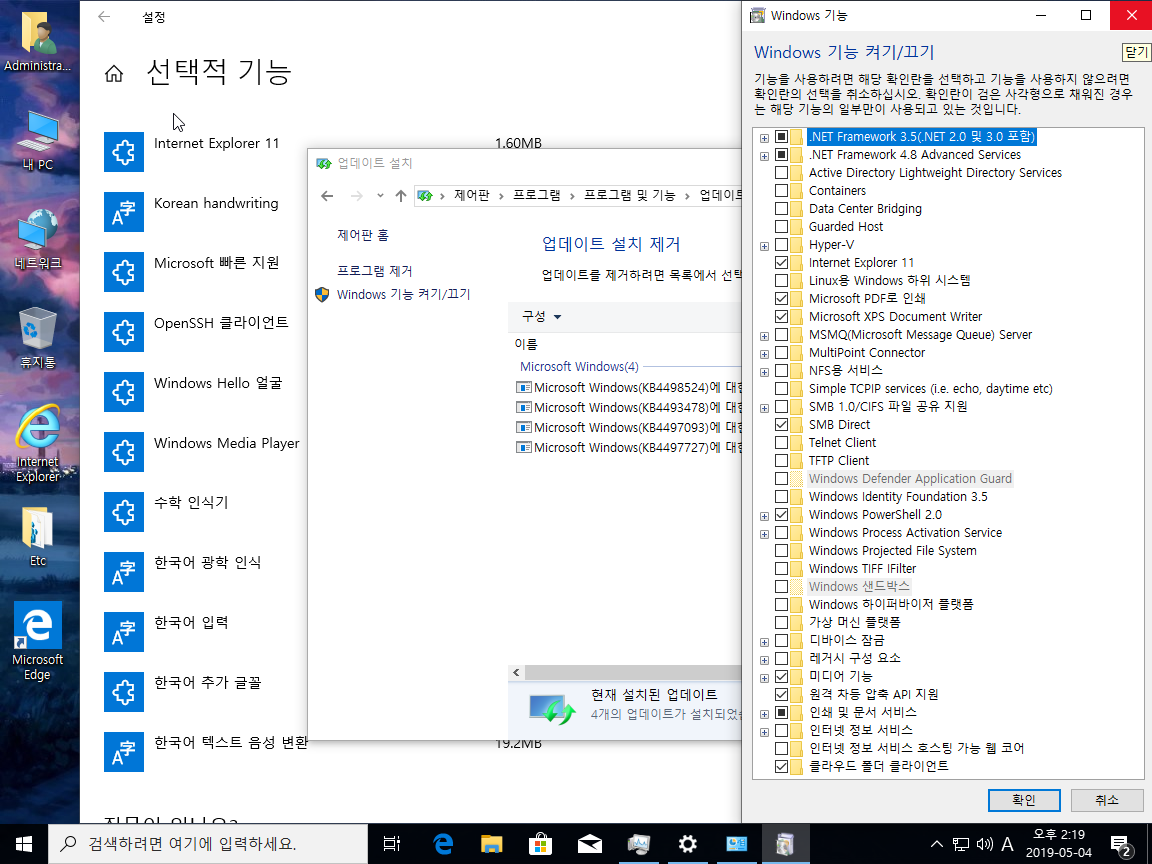Open the Start menu
1152x864 pixels.
pyautogui.click(x=24, y=844)
